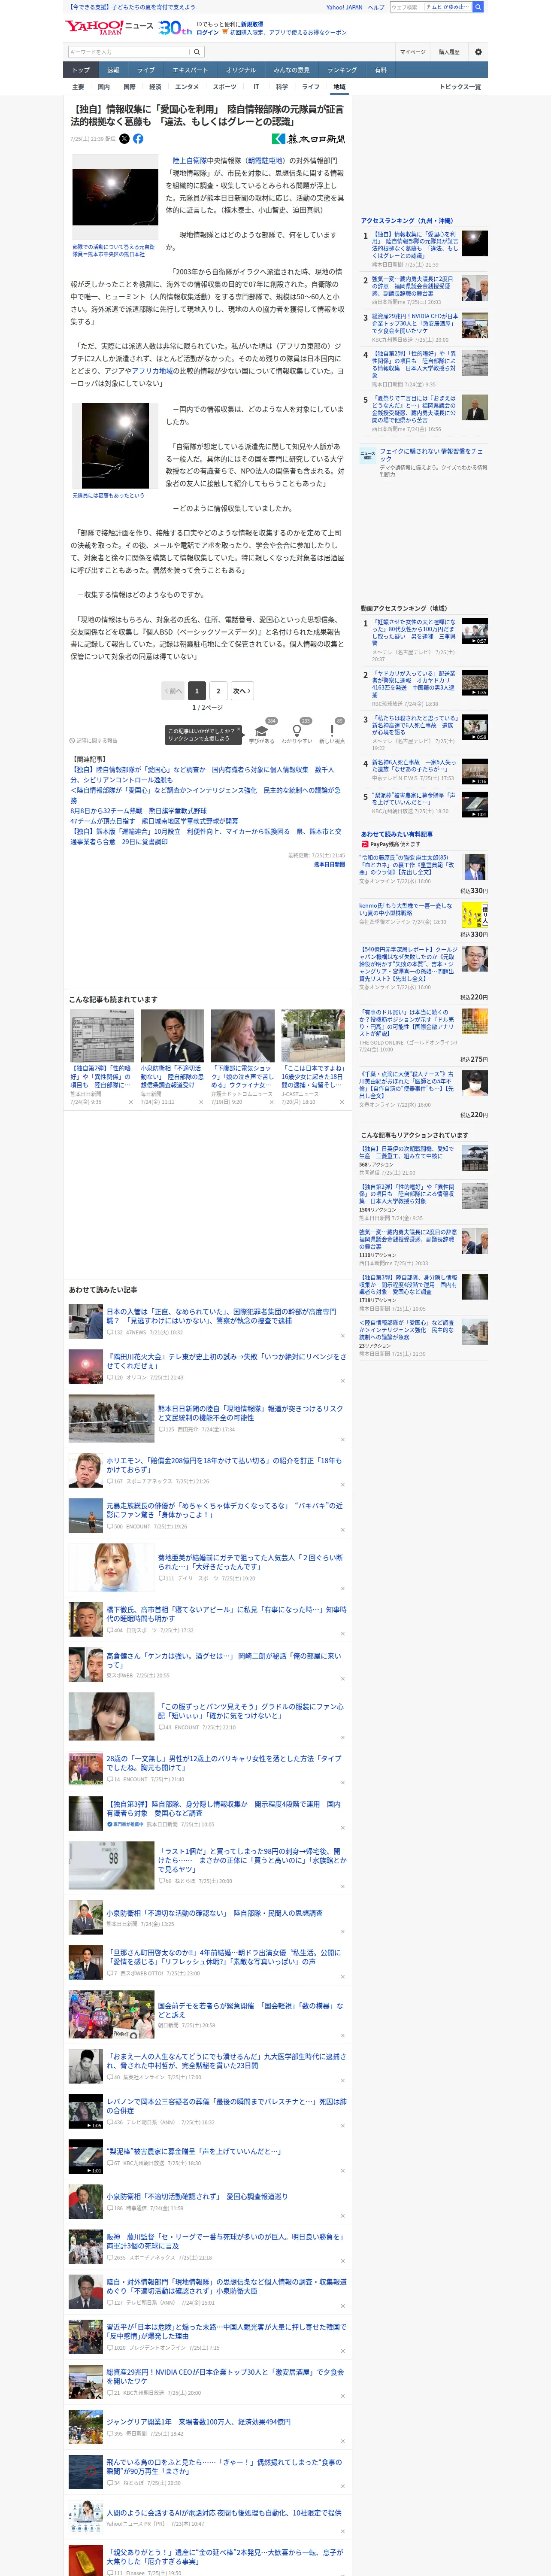Select the スポーツ category
The width and height of the screenshot is (551, 2576).
[x=225, y=87]
